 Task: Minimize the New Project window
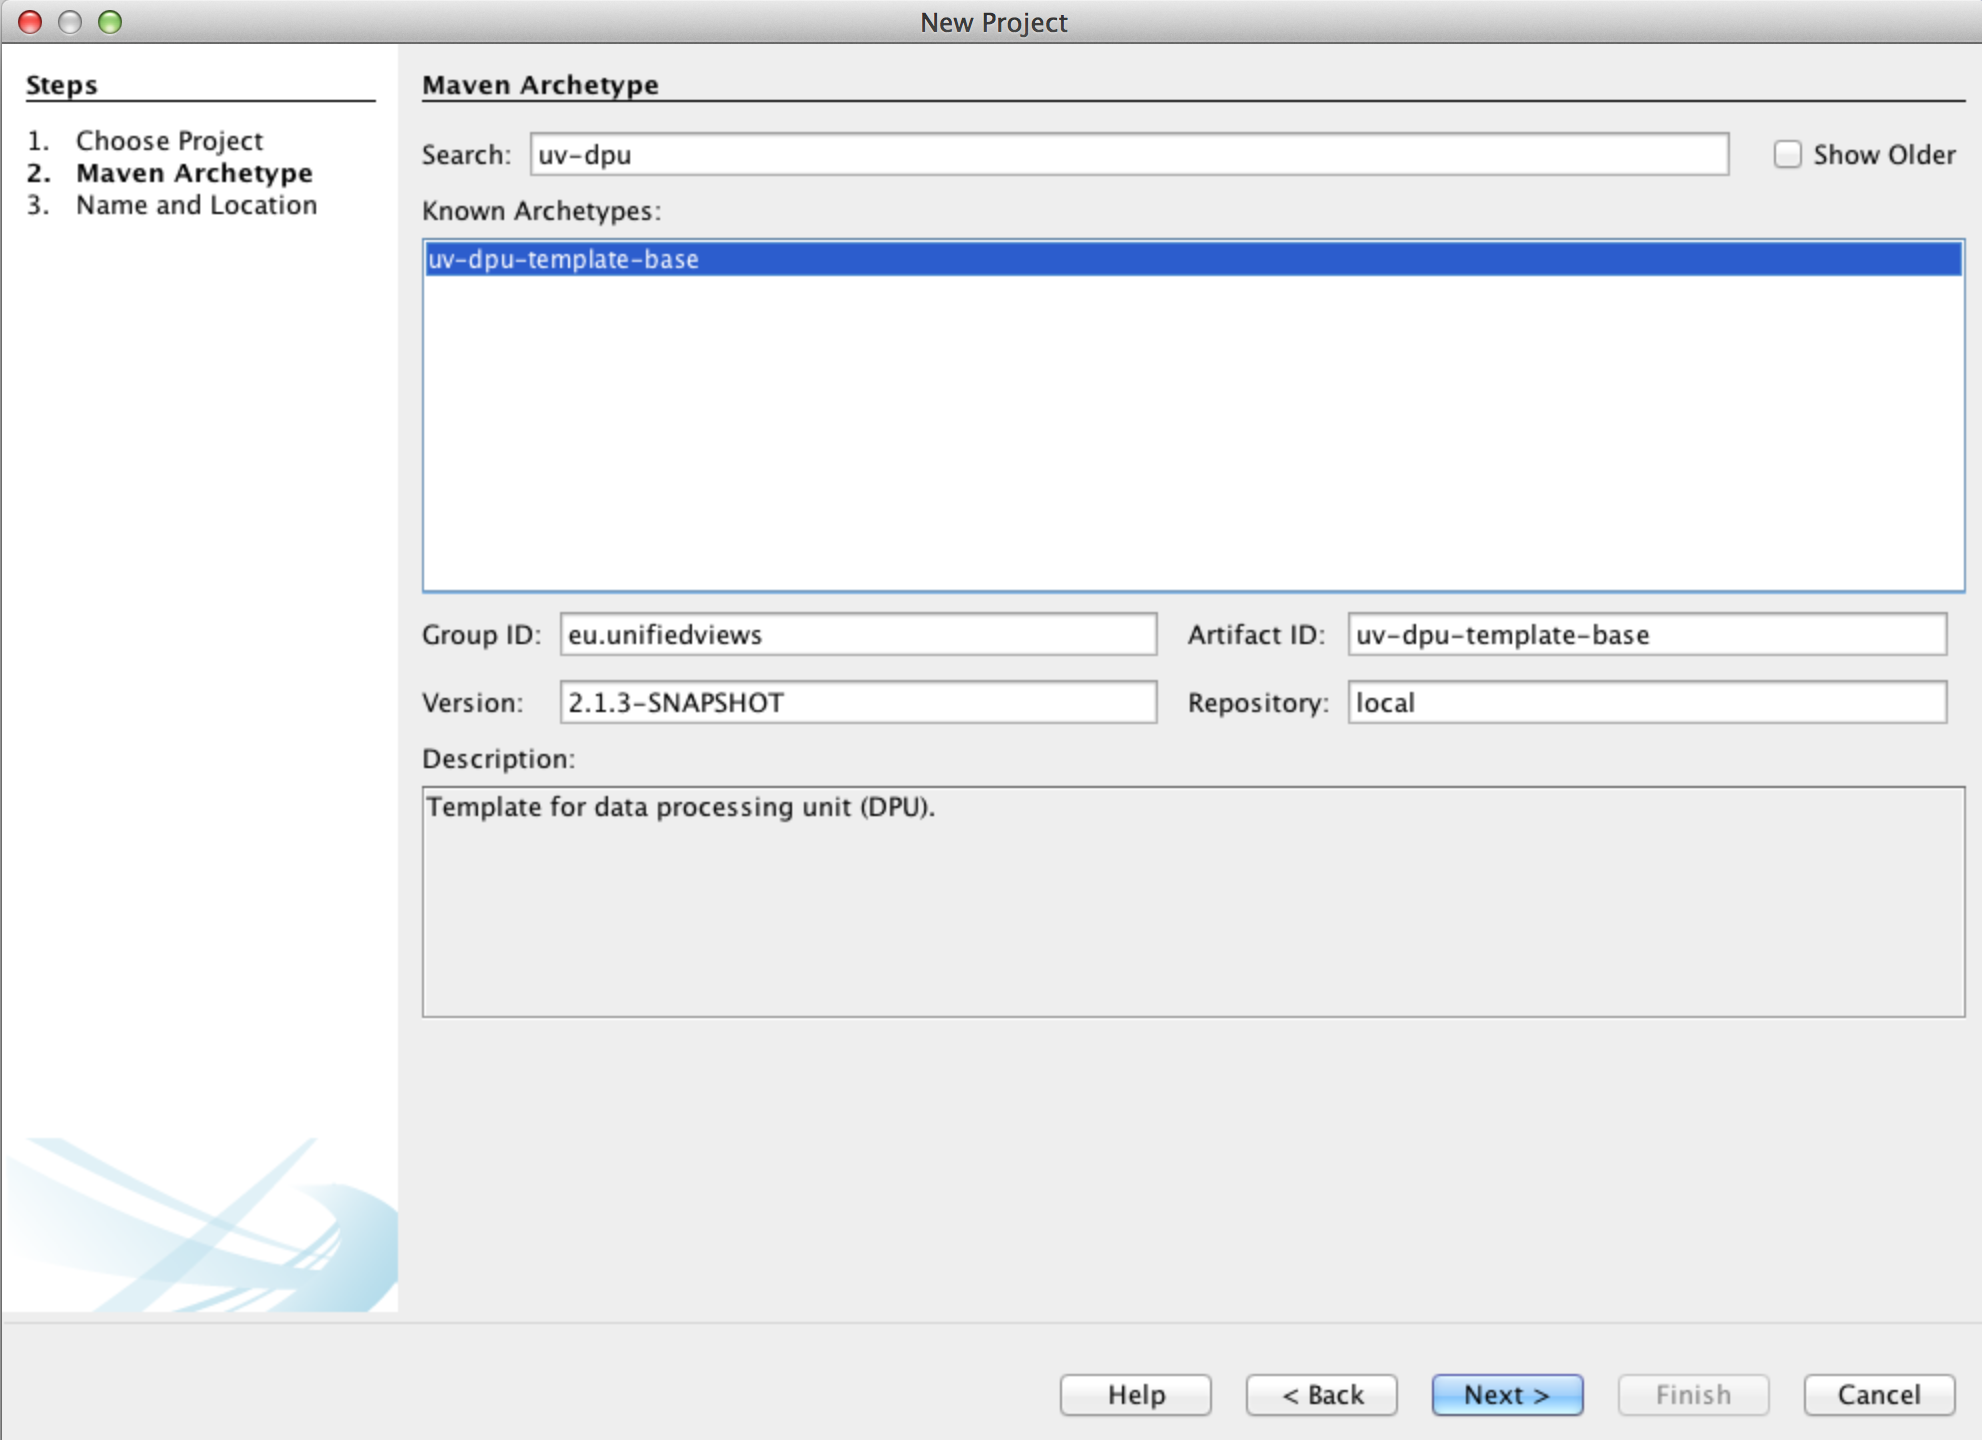click(70, 21)
